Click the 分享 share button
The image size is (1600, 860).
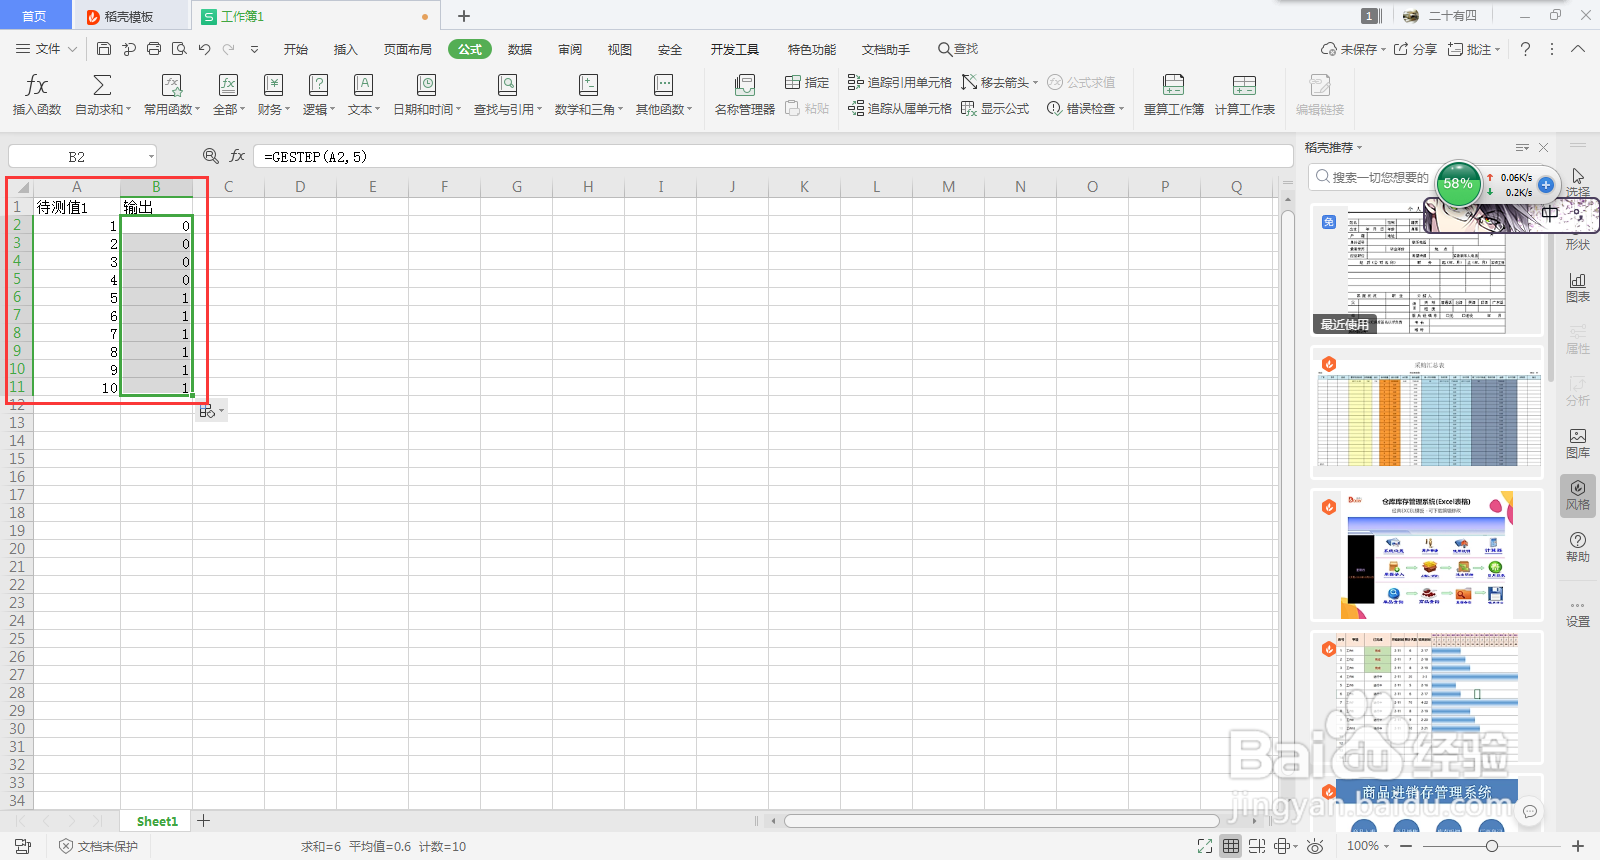(x=1415, y=49)
